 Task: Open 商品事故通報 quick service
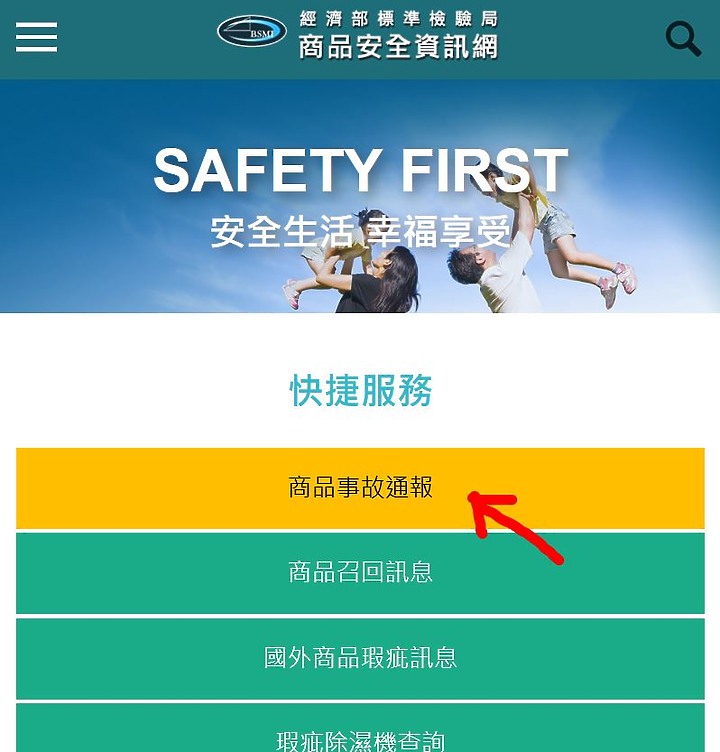point(360,488)
